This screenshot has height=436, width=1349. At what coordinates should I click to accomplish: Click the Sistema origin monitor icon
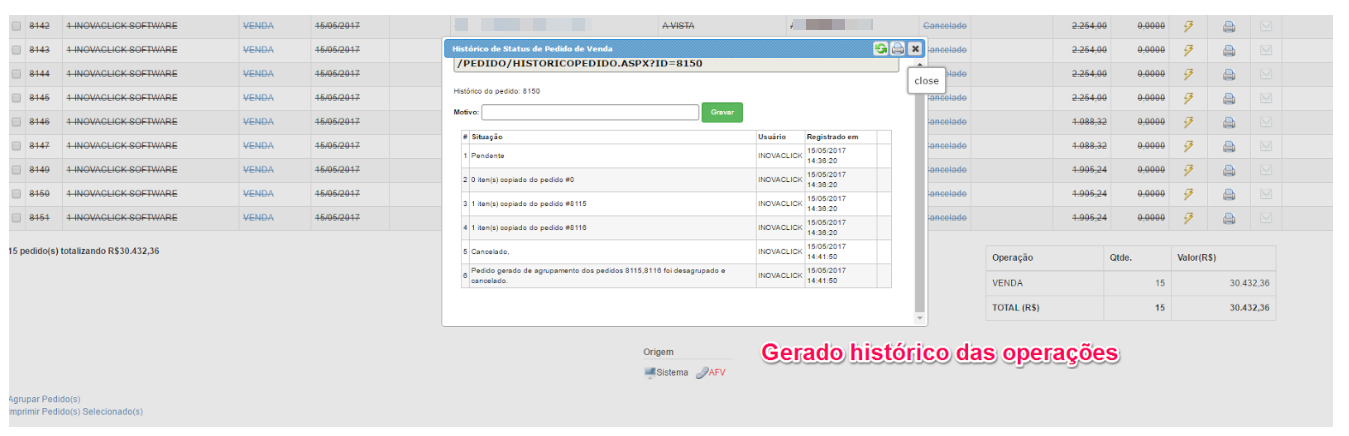(650, 373)
